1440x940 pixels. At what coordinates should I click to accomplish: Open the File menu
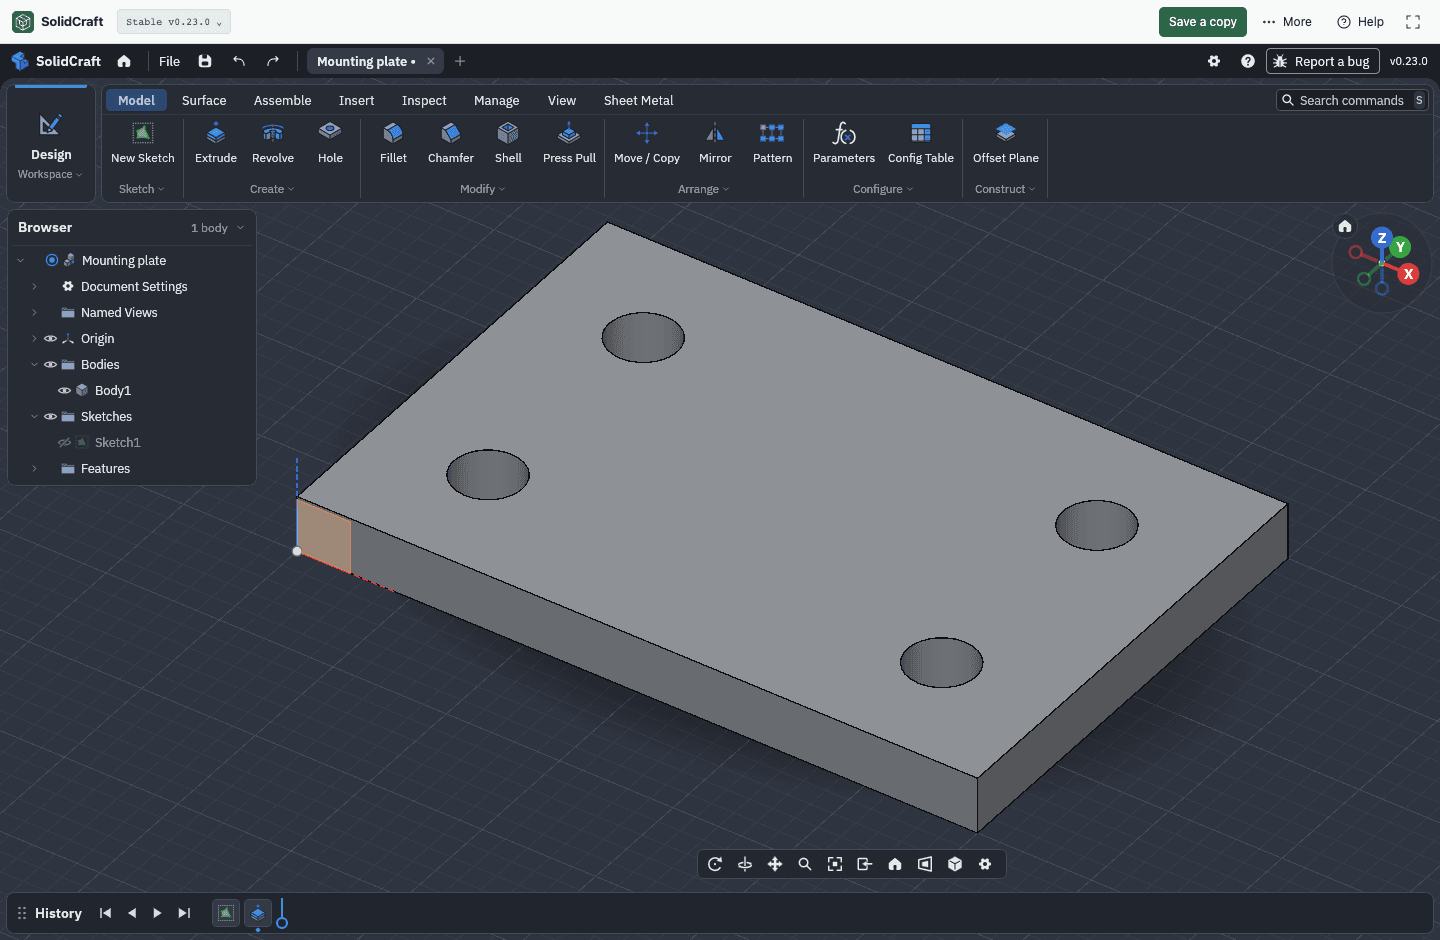pyautogui.click(x=170, y=61)
